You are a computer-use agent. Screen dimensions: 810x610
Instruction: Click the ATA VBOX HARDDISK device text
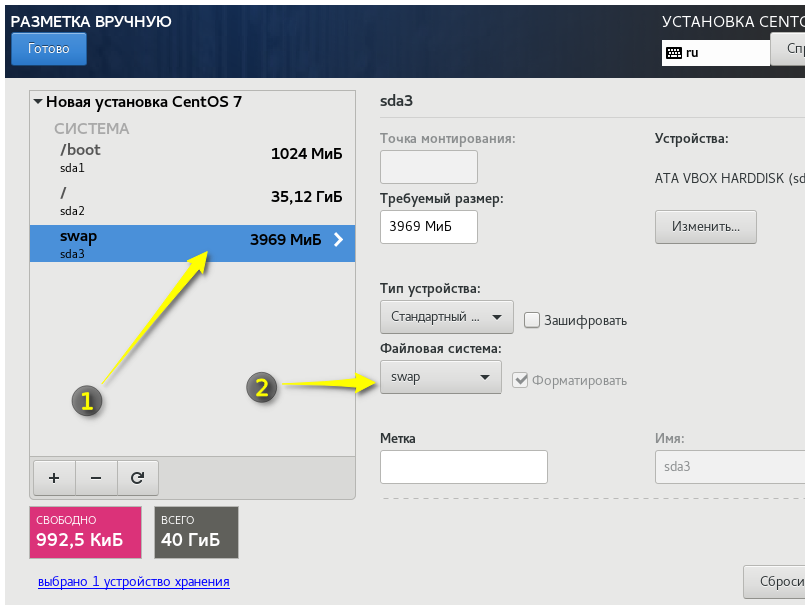(x=729, y=179)
